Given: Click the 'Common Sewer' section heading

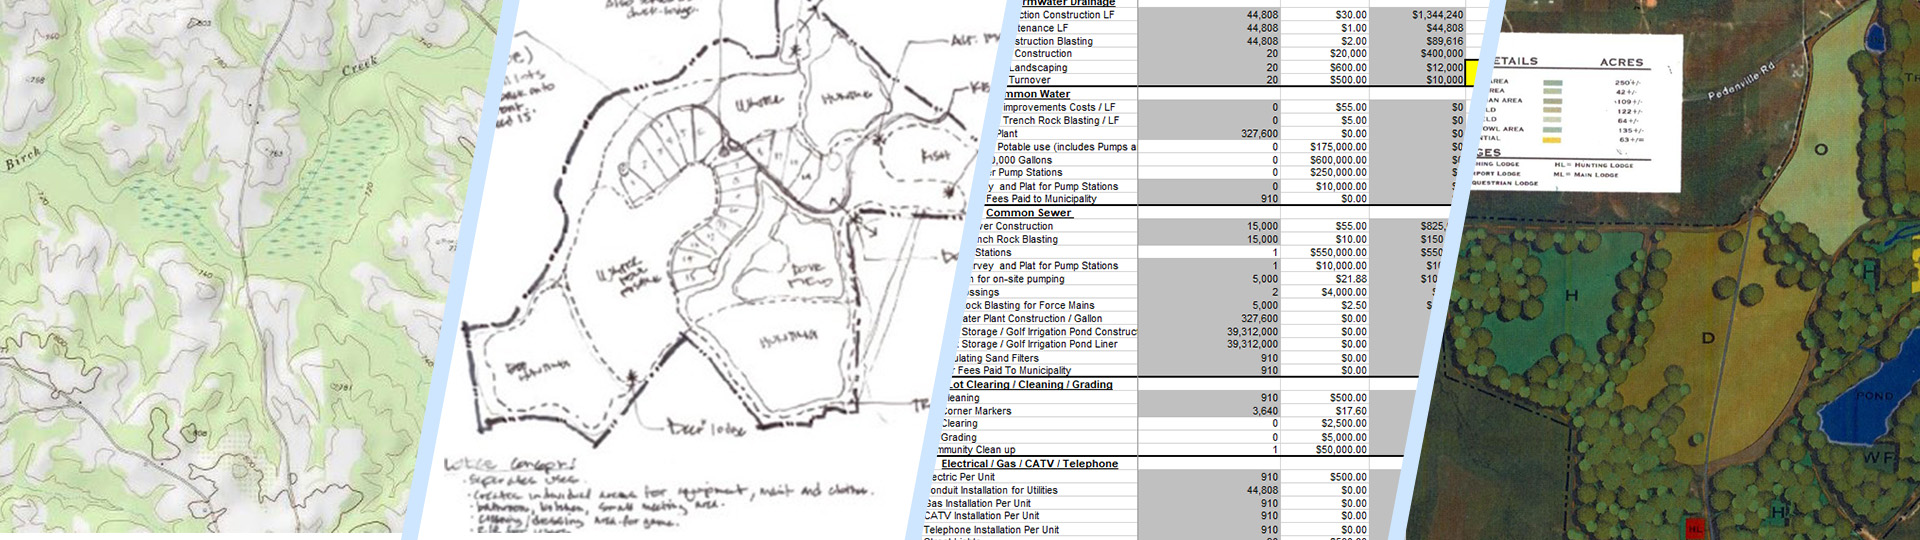Looking at the screenshot, I should 1028,213.
